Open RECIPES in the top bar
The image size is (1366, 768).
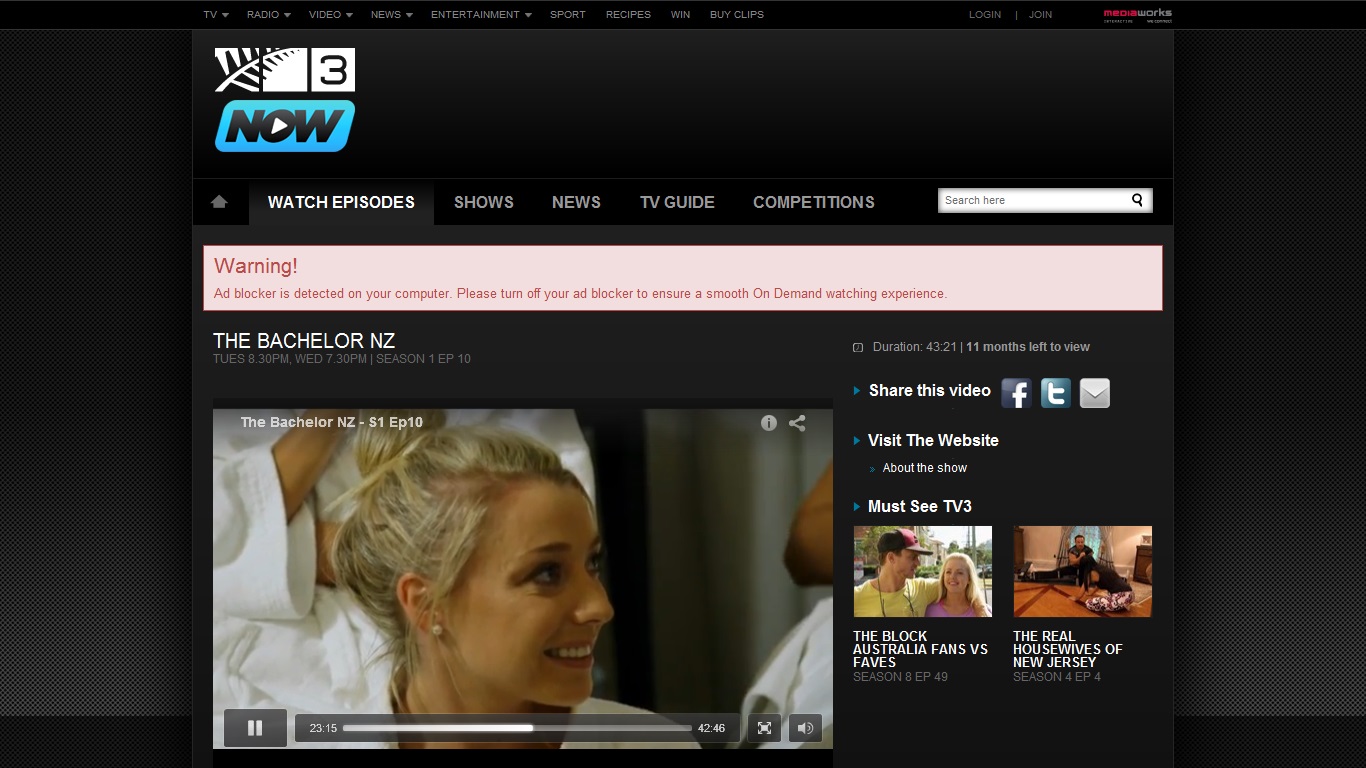(628, 15)
